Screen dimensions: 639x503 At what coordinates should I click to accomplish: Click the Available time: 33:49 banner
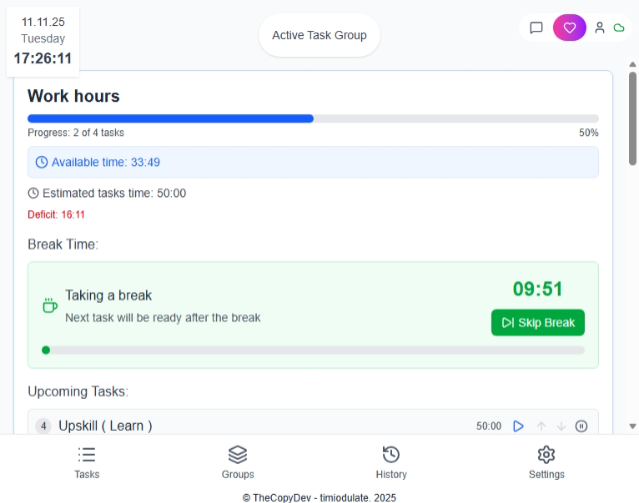[313, 162]
